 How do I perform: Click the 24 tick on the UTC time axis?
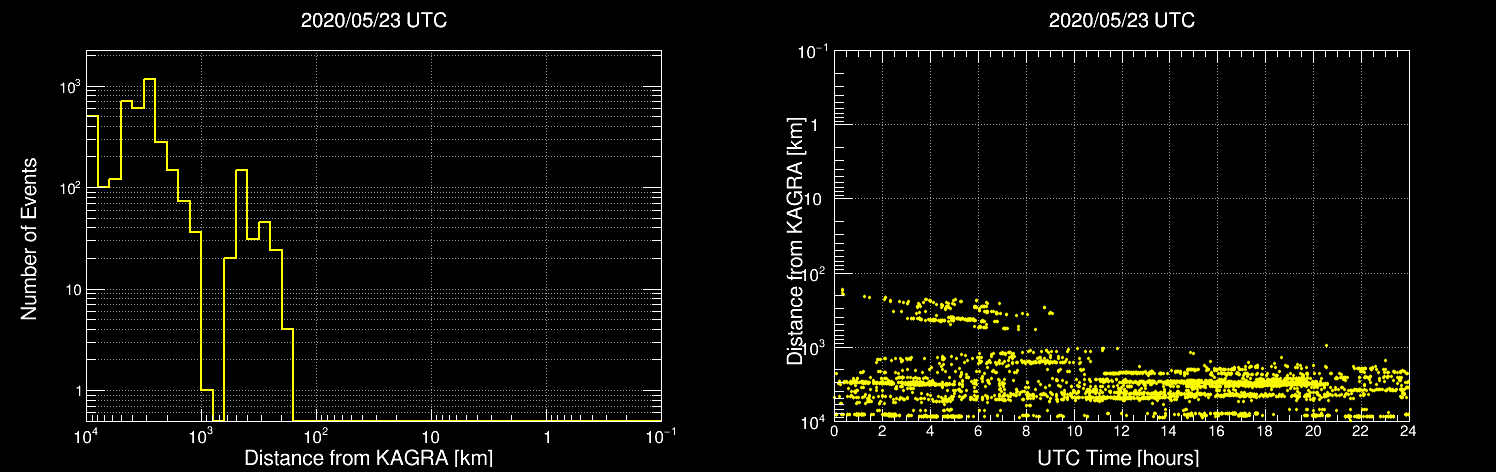tap(1408, 433)
